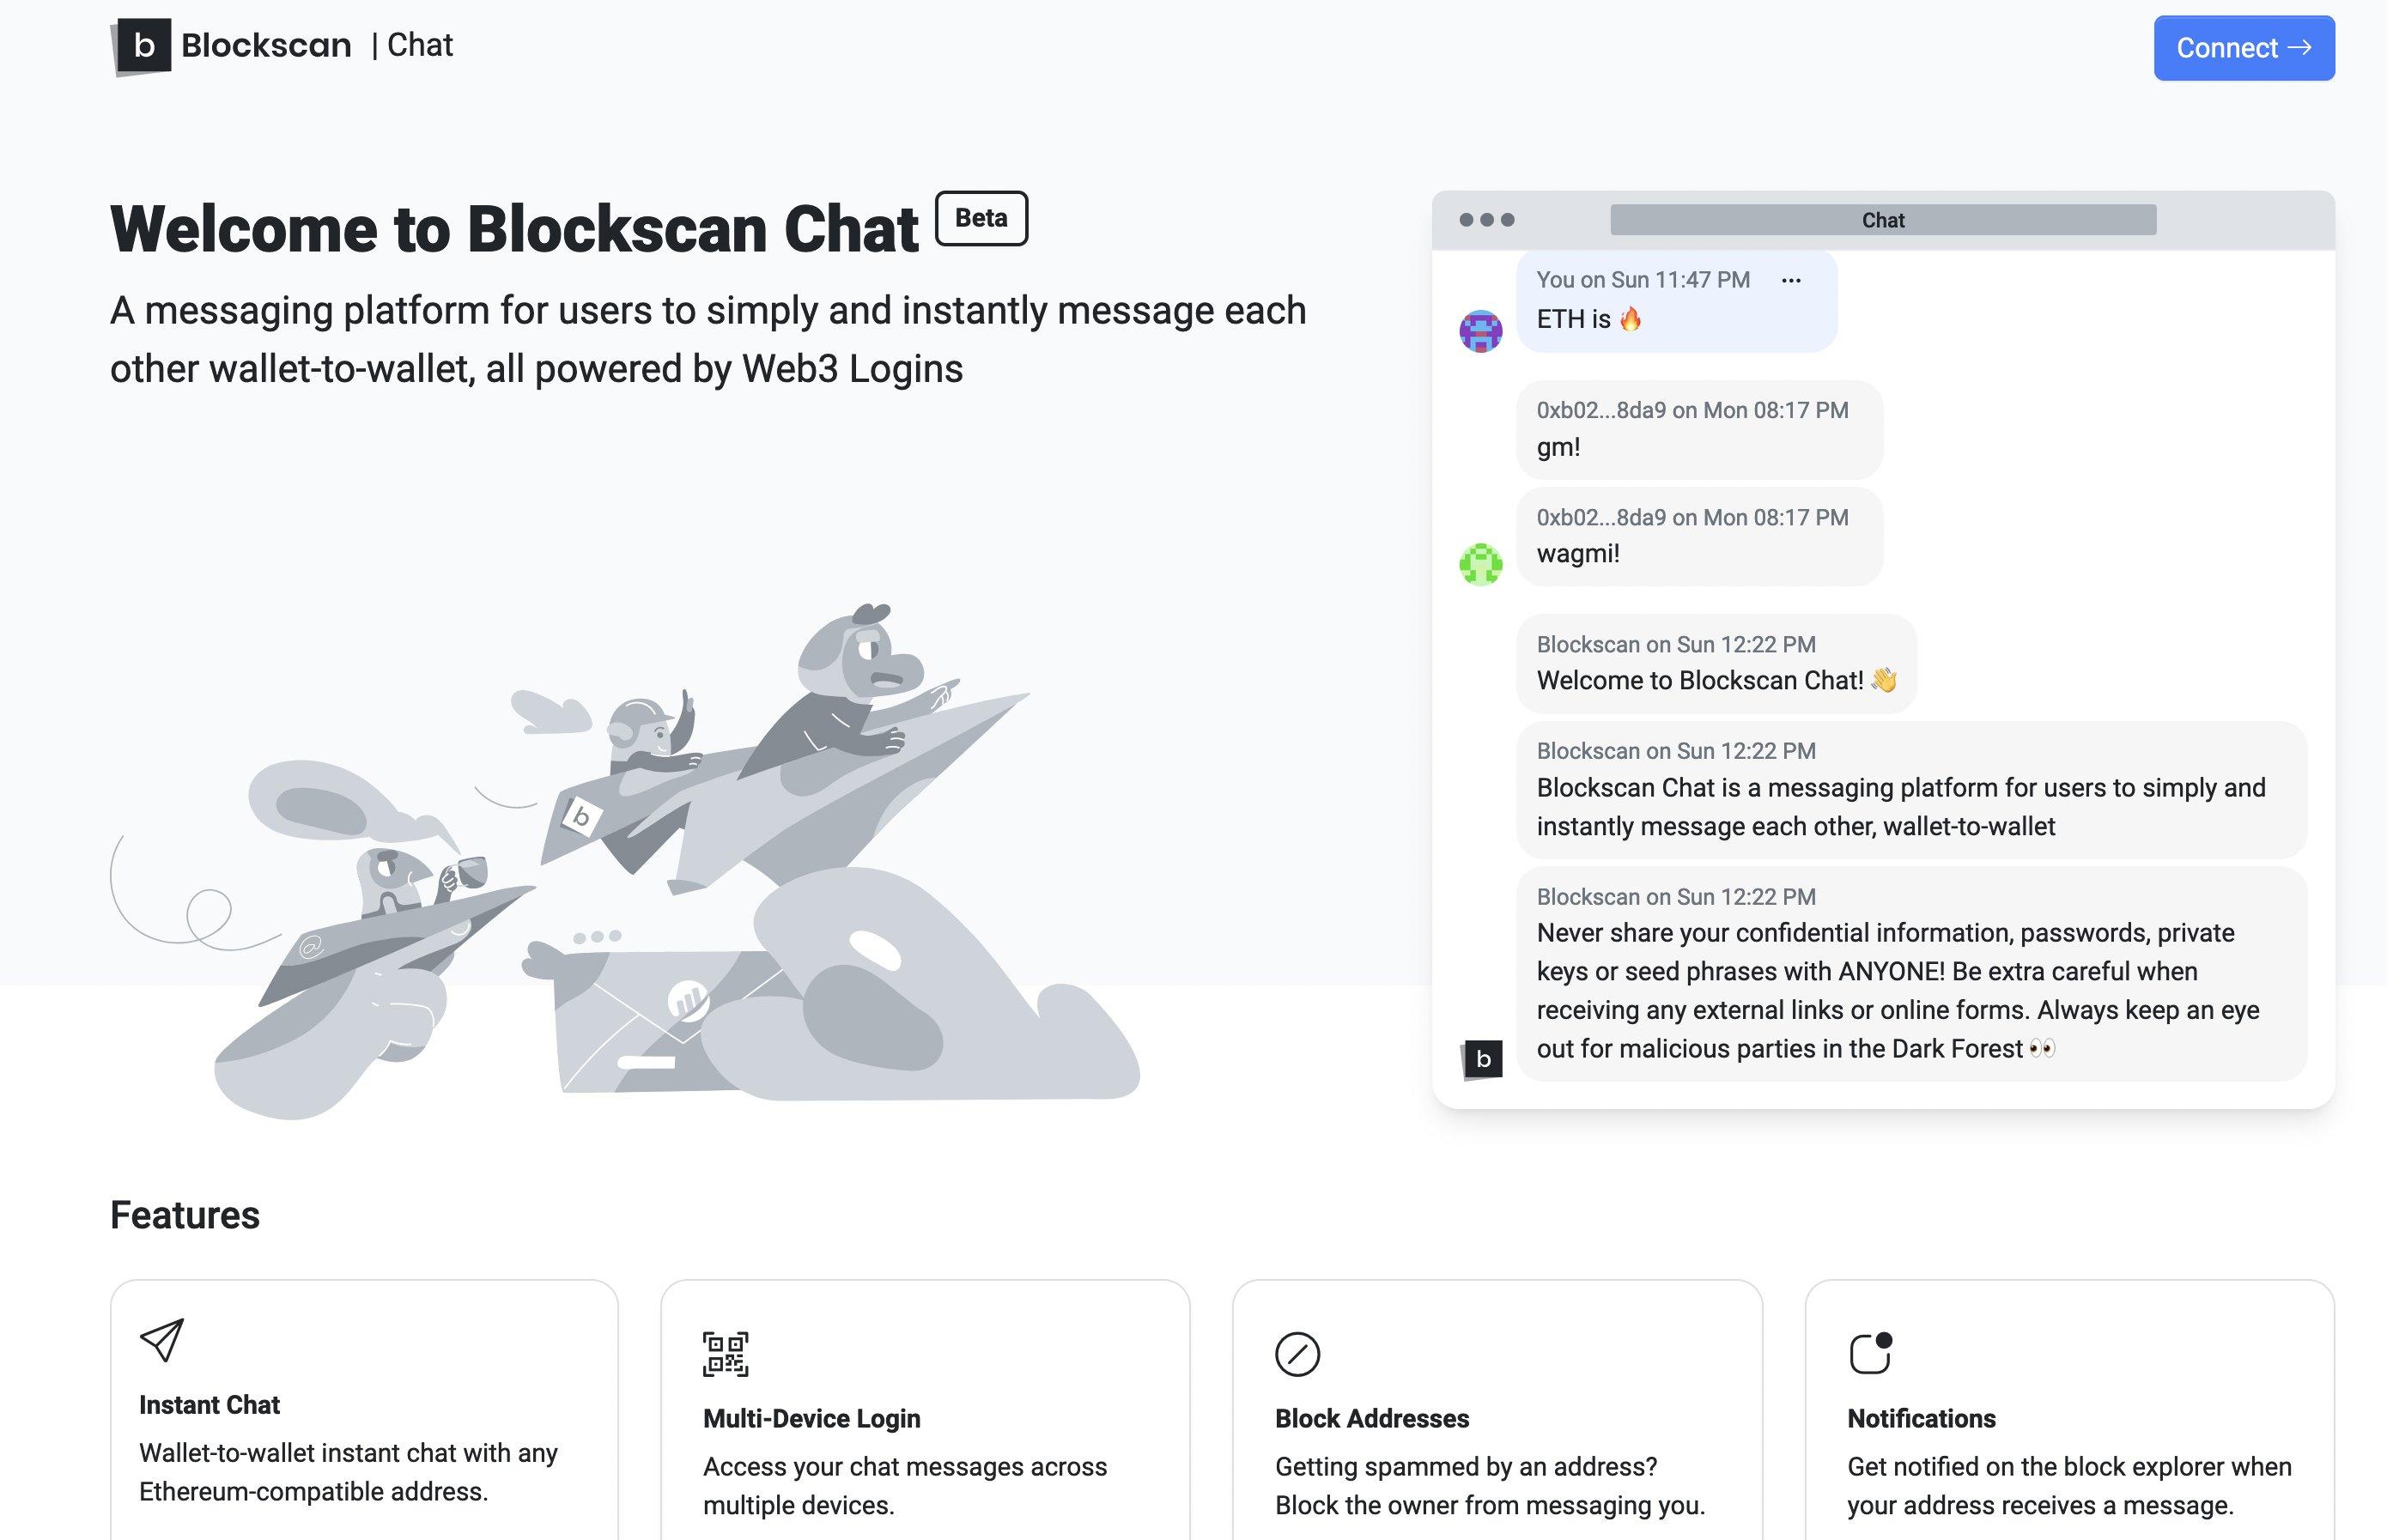Click the Notifications bell-dot icon
Image resolution: width=2387 pixels, height=1540 pixels.
pyautogui.click(x=1870, y=1354)
